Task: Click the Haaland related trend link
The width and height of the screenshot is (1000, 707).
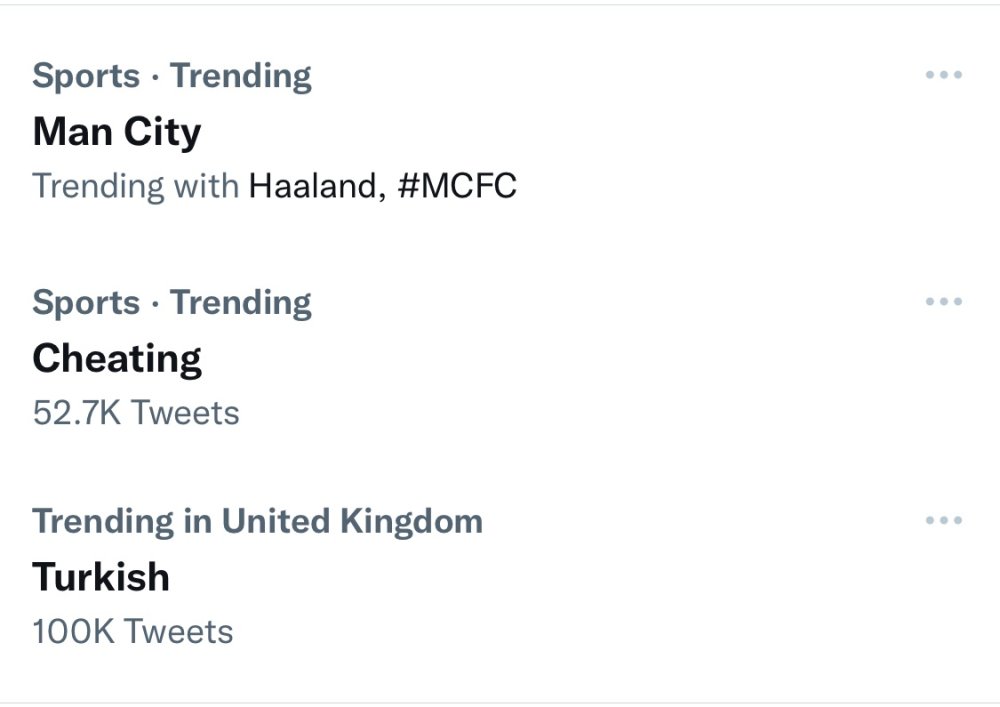Action: click(312, 186)
